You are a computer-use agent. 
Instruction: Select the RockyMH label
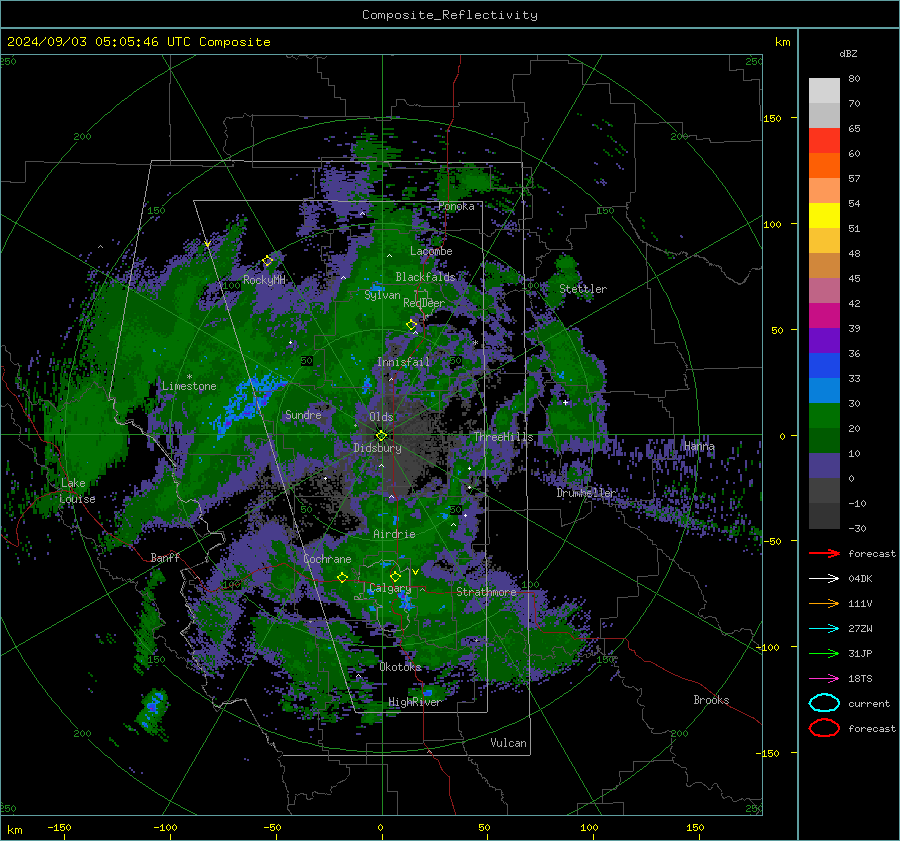(264, 280)
